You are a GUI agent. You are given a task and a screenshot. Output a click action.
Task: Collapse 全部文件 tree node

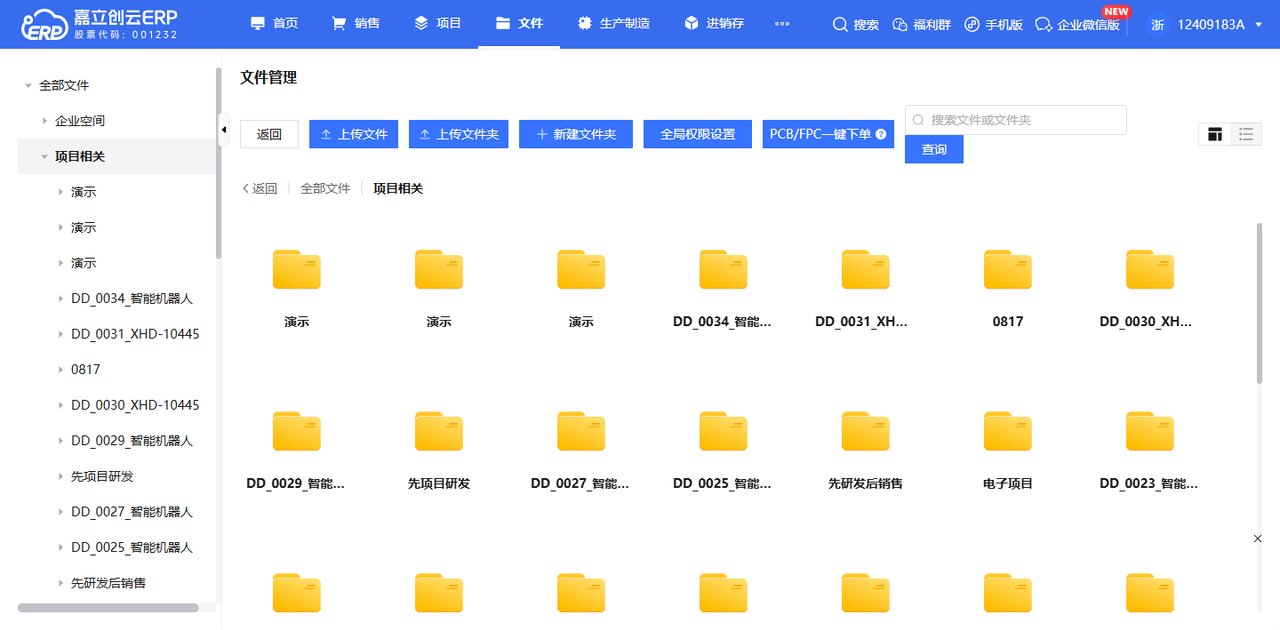(x=28, y=86)
